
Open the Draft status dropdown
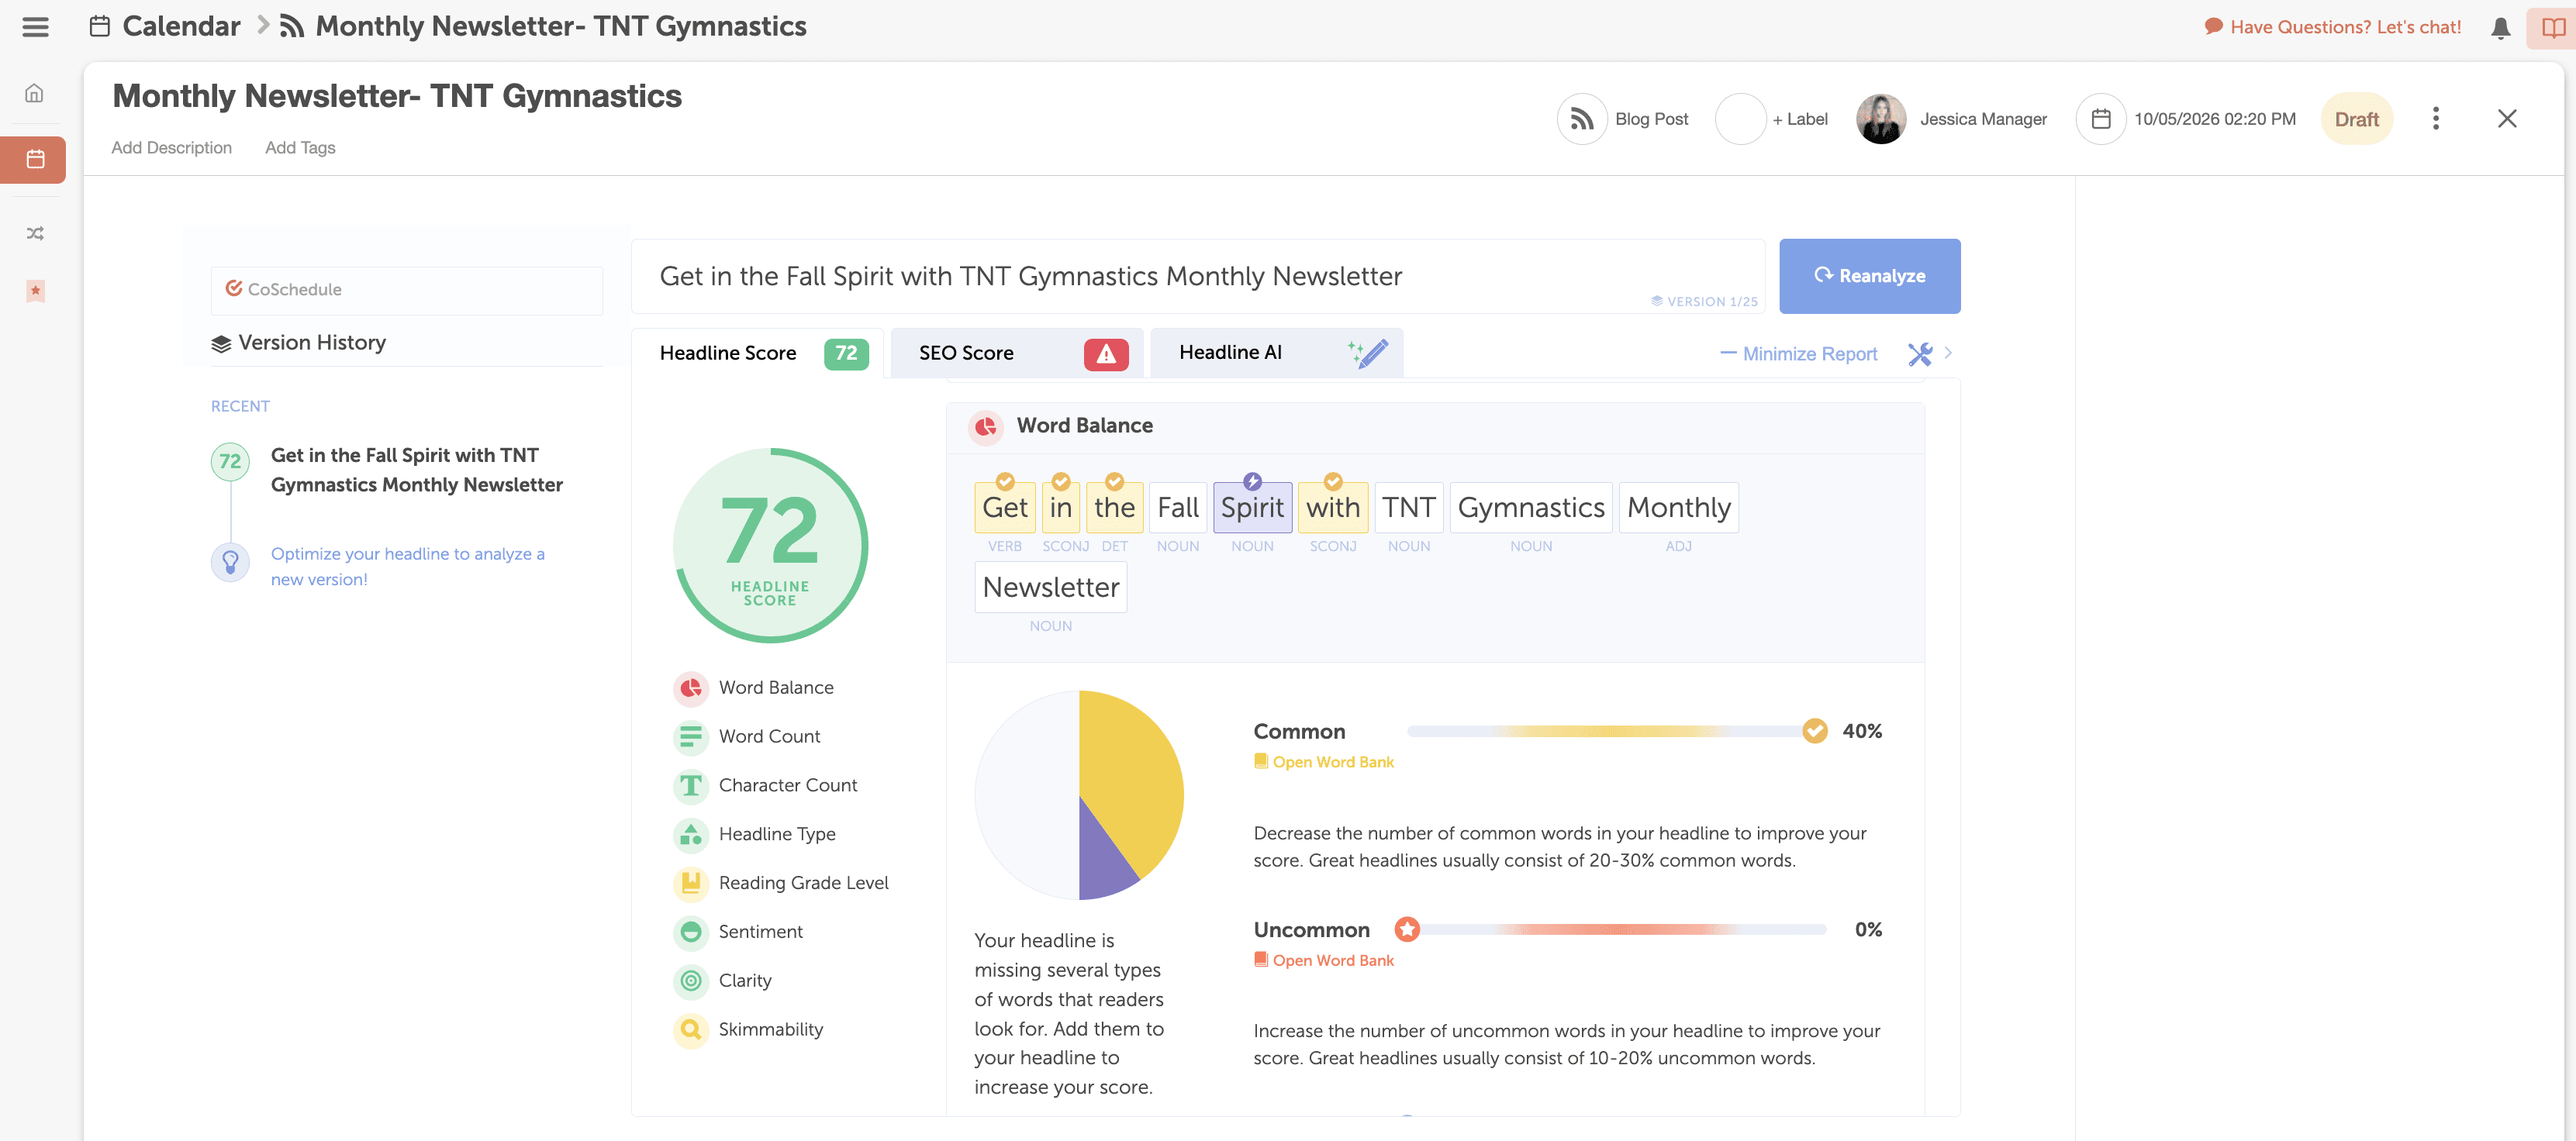pyautogui.click(x=2356, y=119)
